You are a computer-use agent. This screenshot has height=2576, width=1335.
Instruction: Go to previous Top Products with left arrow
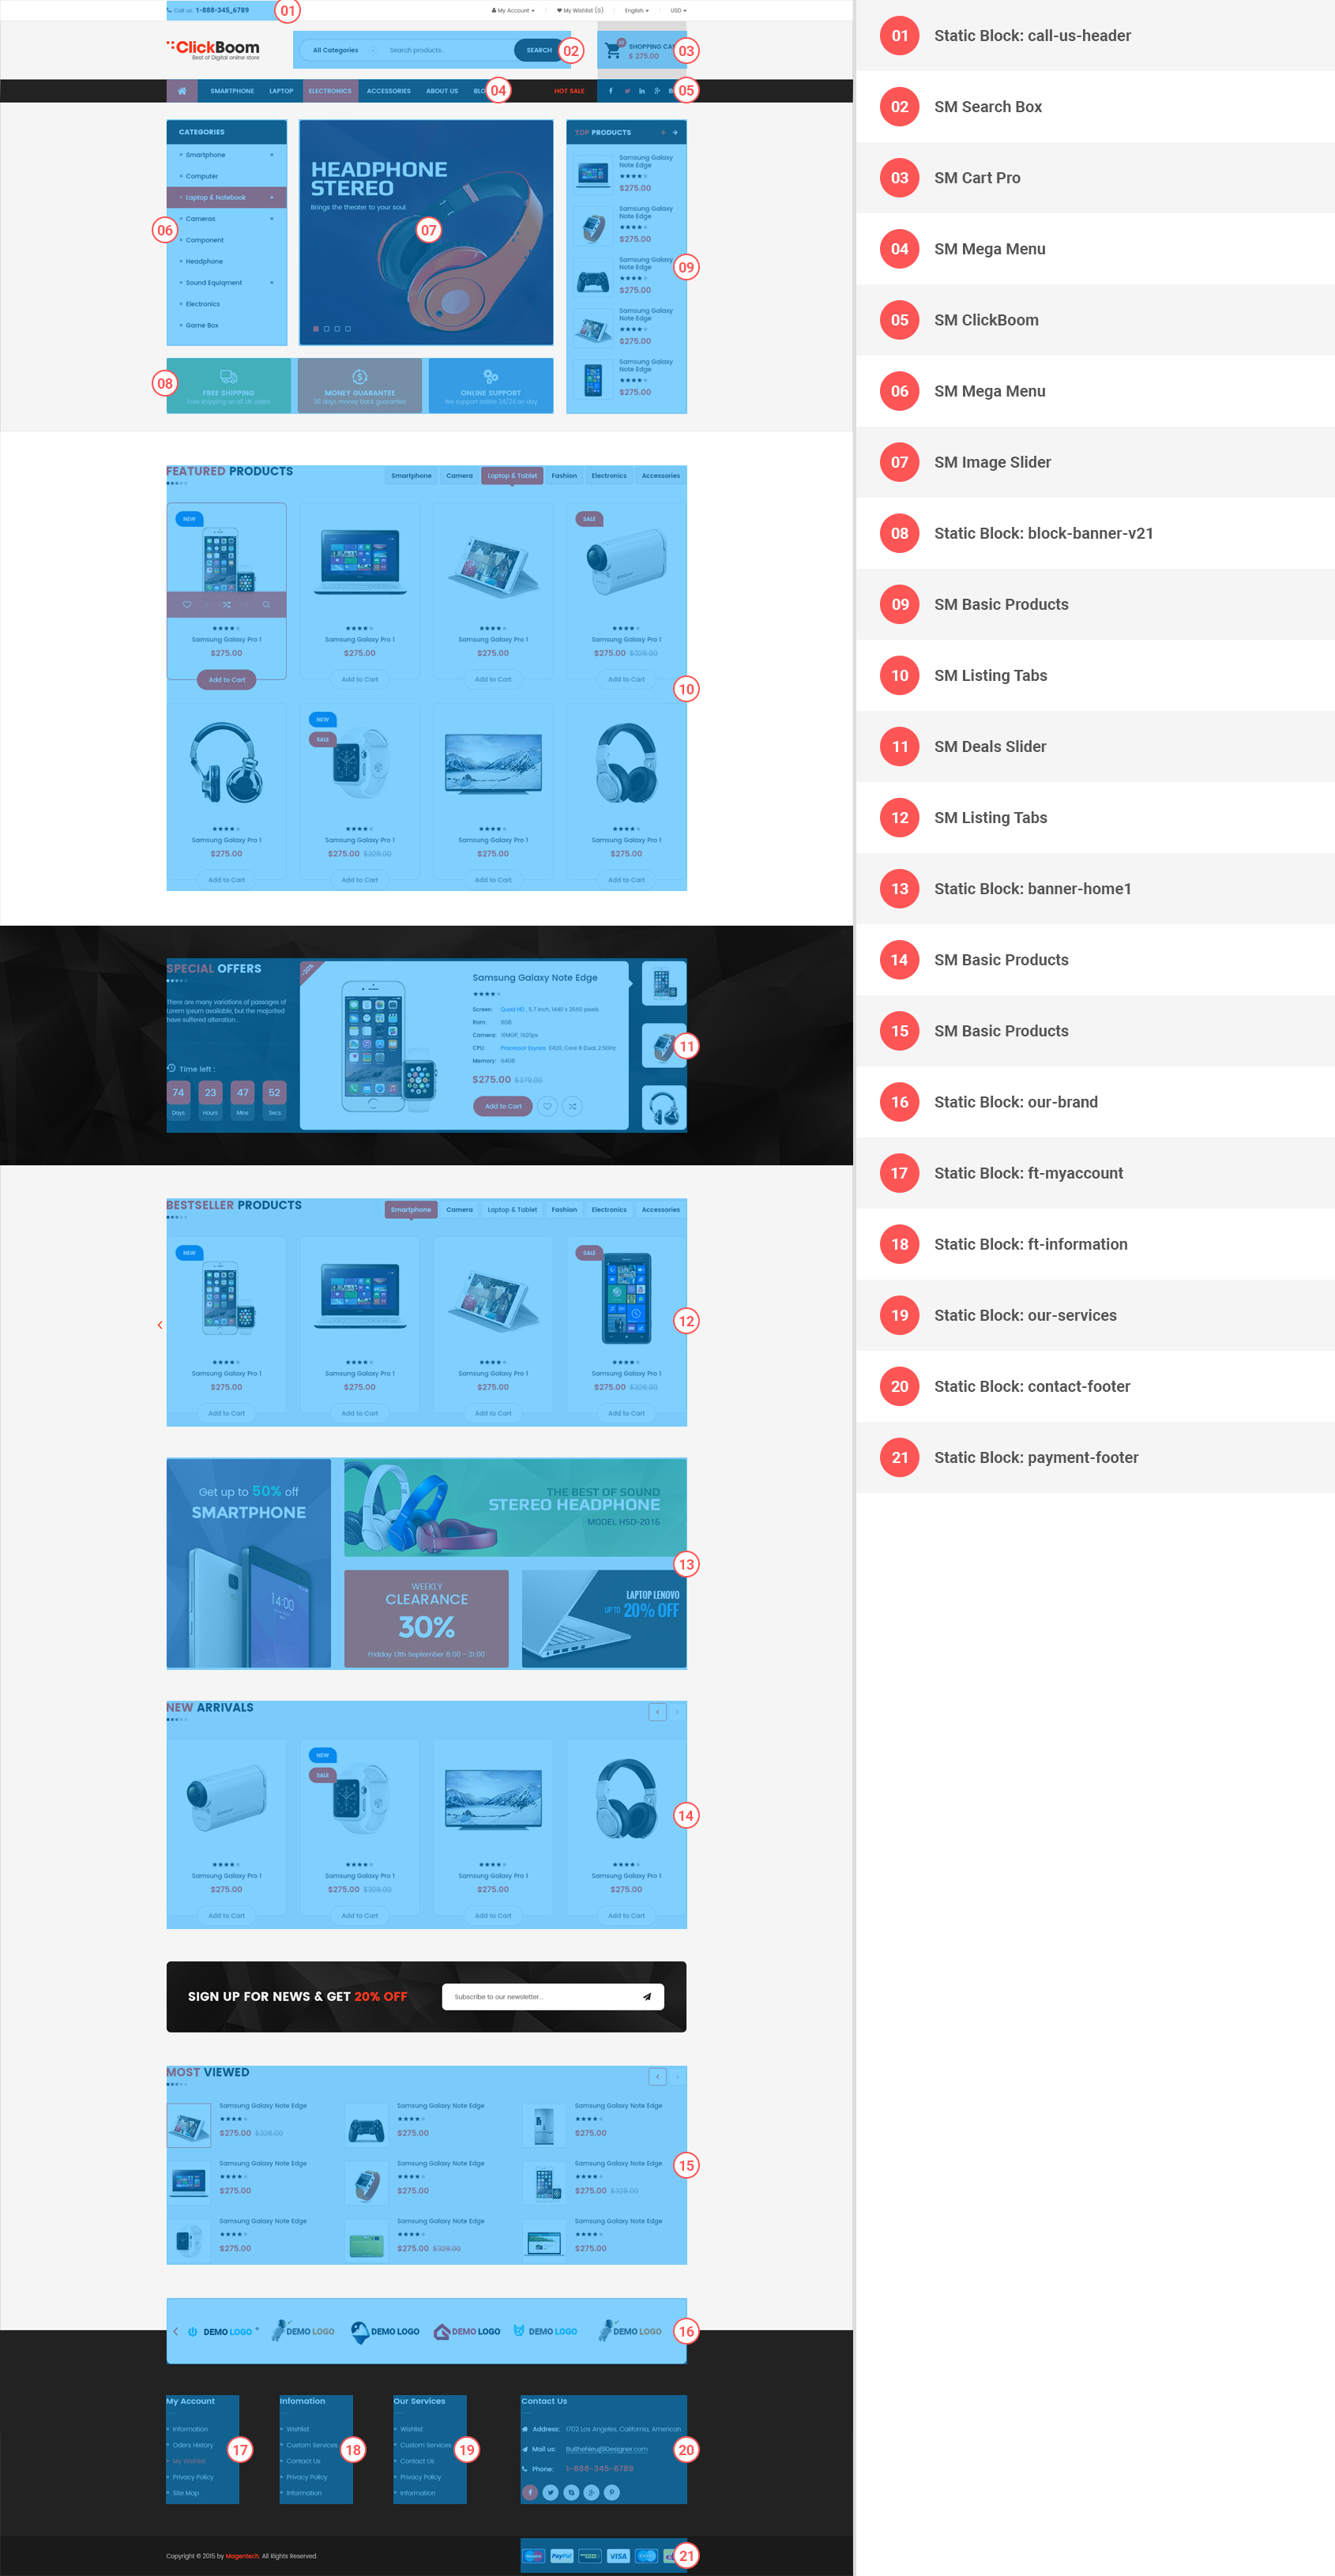click(x=663, y=132)
